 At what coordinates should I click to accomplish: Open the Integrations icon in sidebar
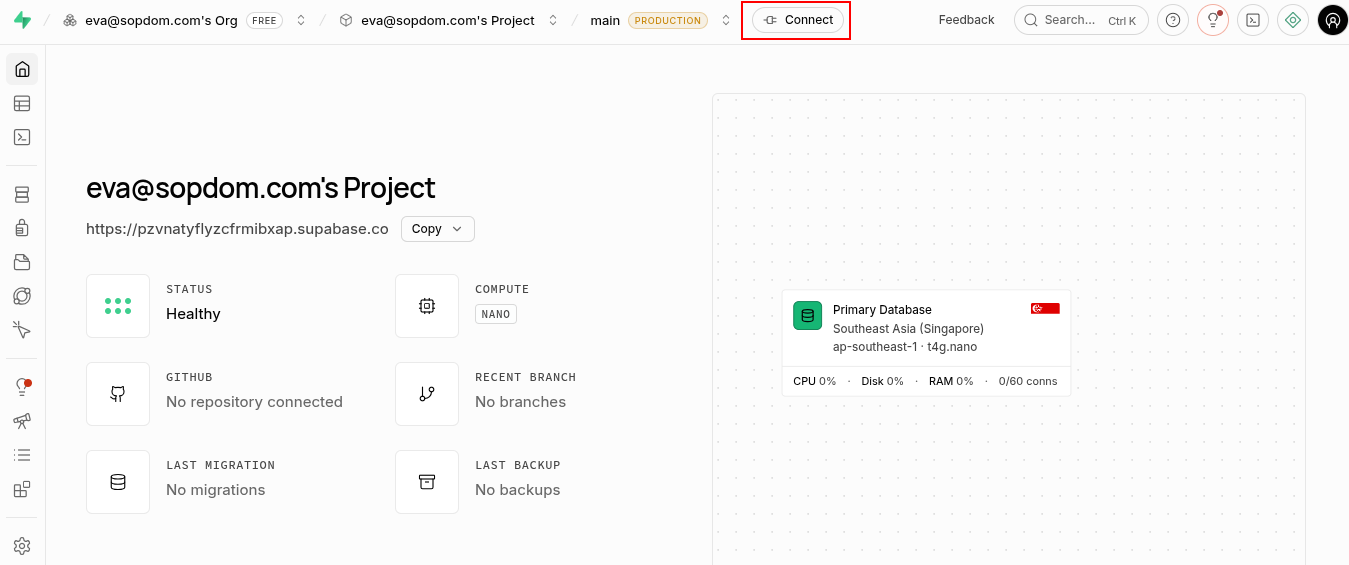[x=22, y=489]
